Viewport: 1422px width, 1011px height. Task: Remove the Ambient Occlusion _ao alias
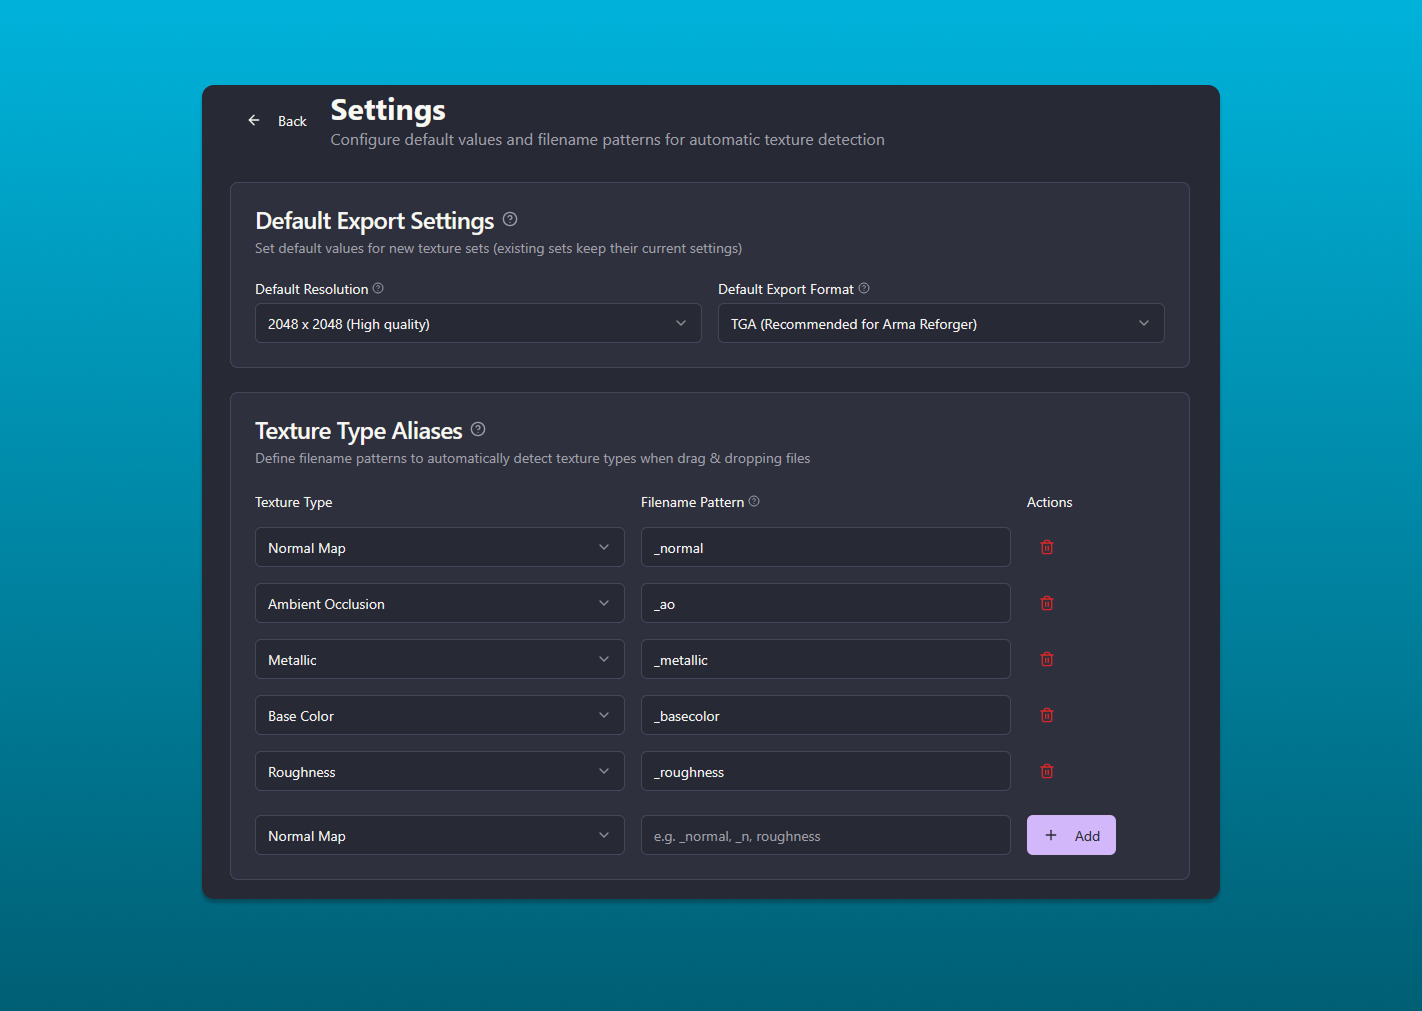click(1046, 603)
